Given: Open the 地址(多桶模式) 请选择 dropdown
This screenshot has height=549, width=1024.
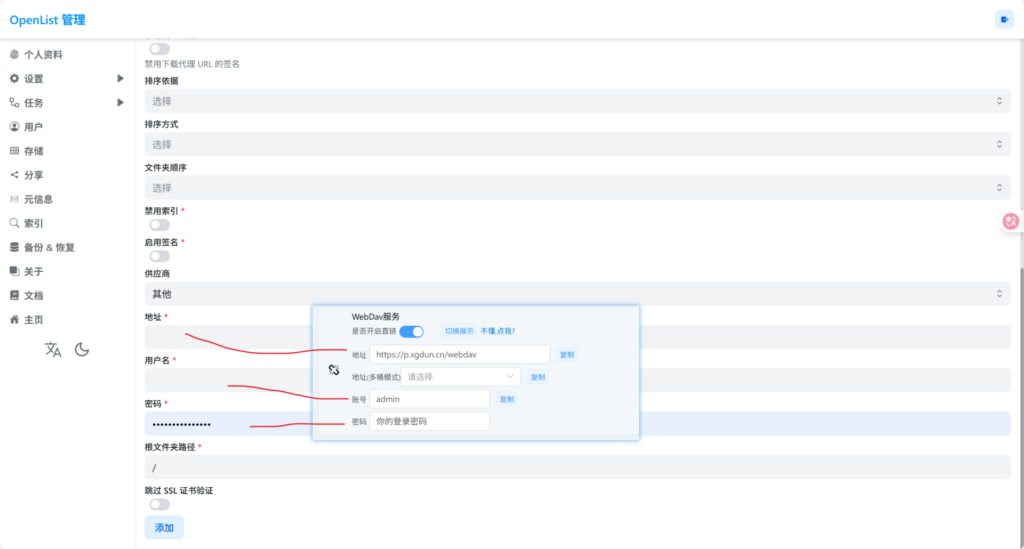Looking at the screenshot, I should coord(460,377).
